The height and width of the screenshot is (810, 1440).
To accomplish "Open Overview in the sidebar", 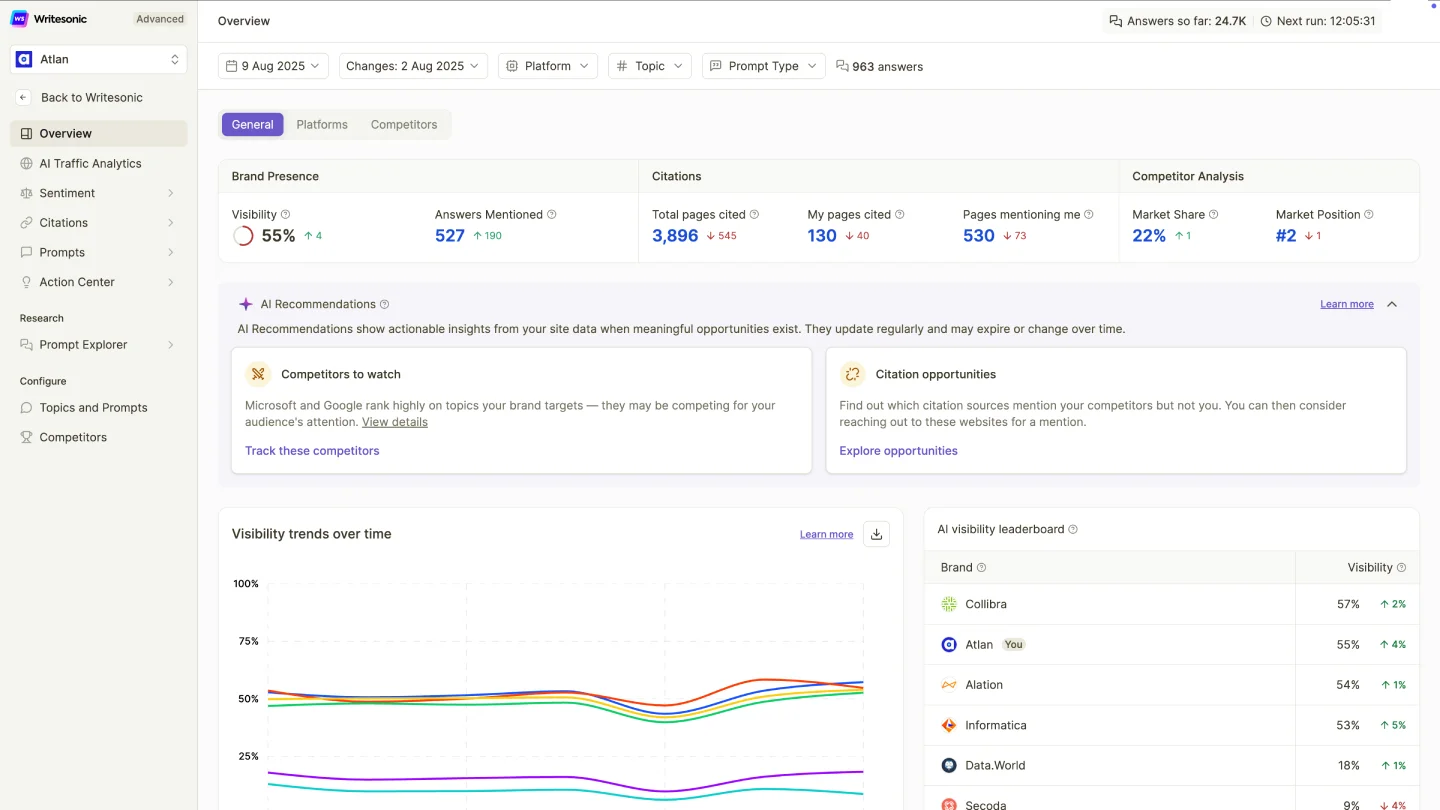I will coord(99,133).
